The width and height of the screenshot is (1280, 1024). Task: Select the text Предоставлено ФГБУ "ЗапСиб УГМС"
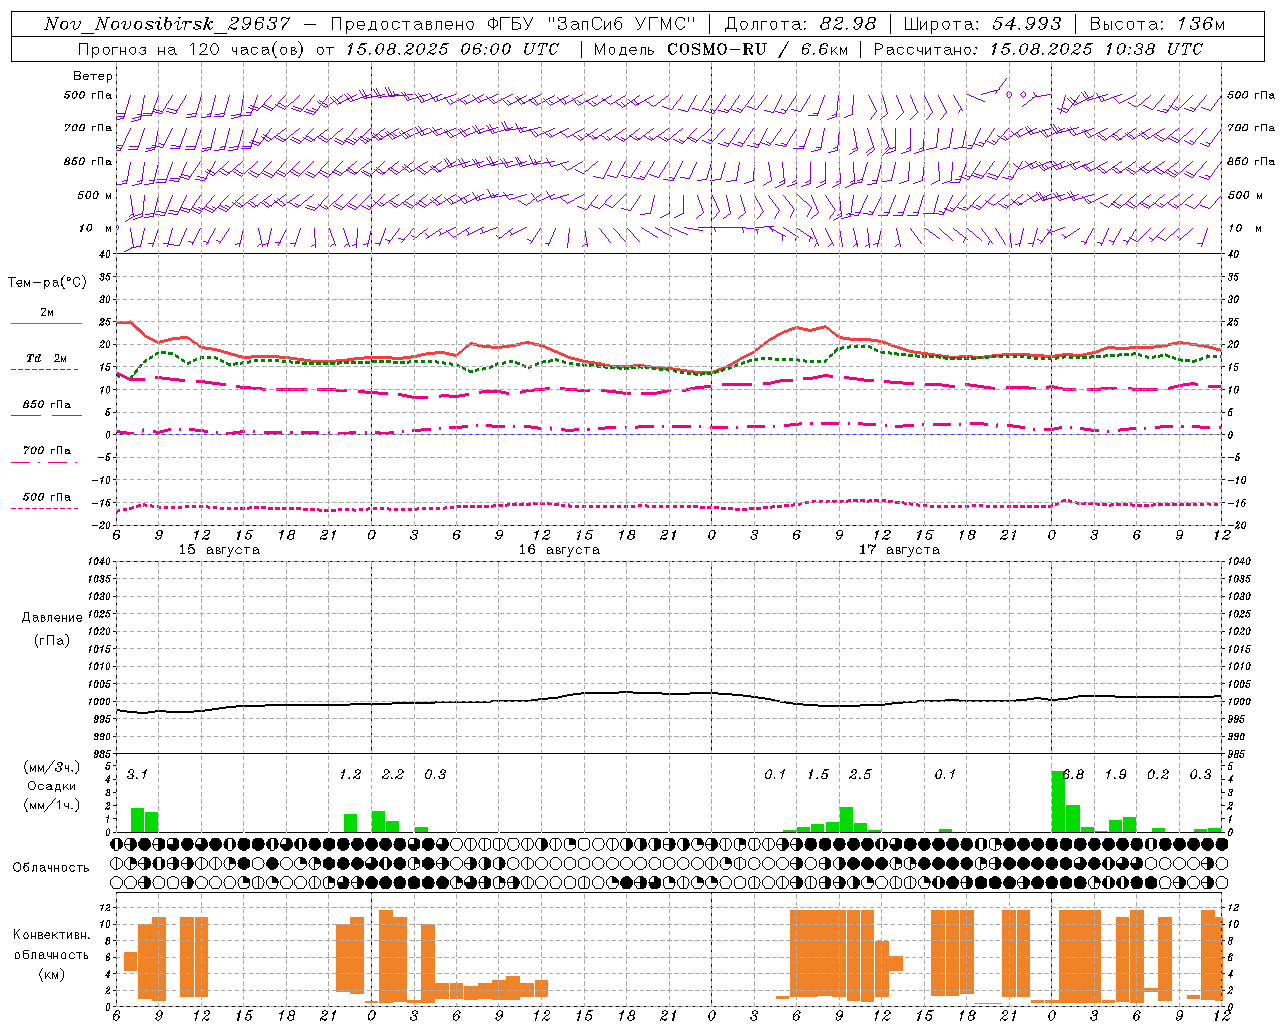point(512,24)
